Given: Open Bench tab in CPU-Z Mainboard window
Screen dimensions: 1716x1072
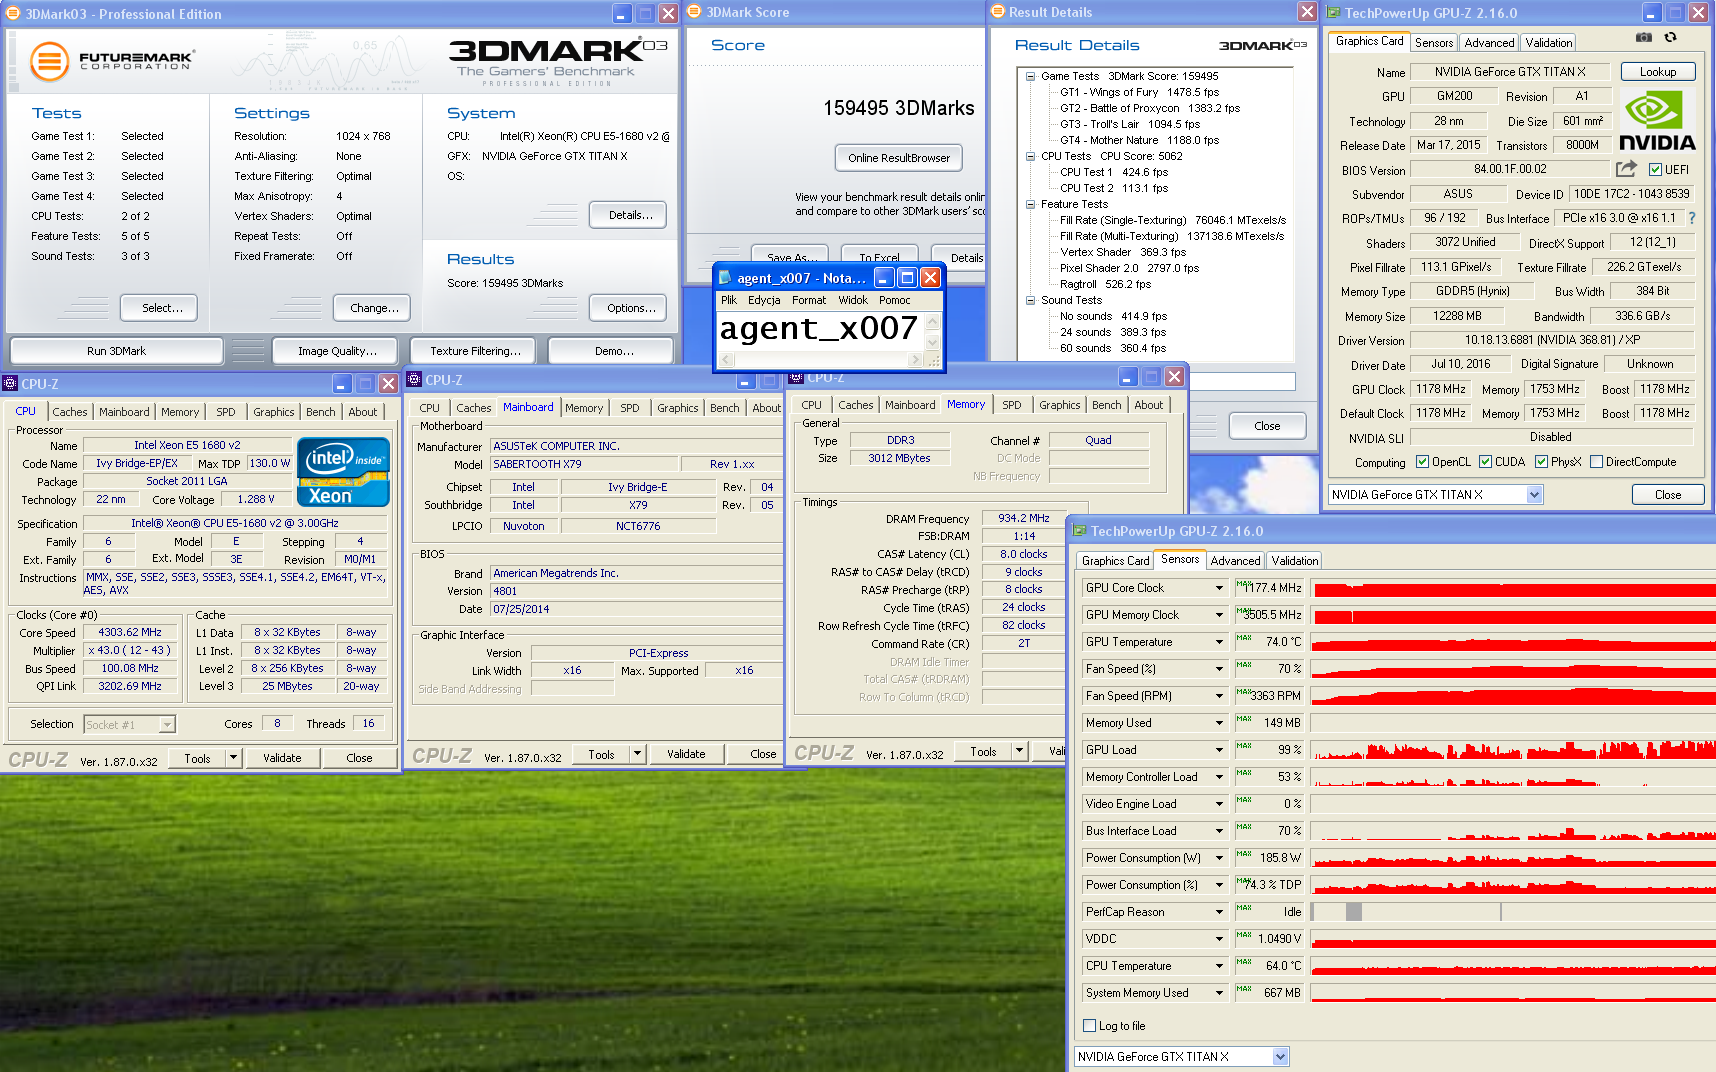Looking at the screenshot, I should pyautogui.click(x=725, y=408).
